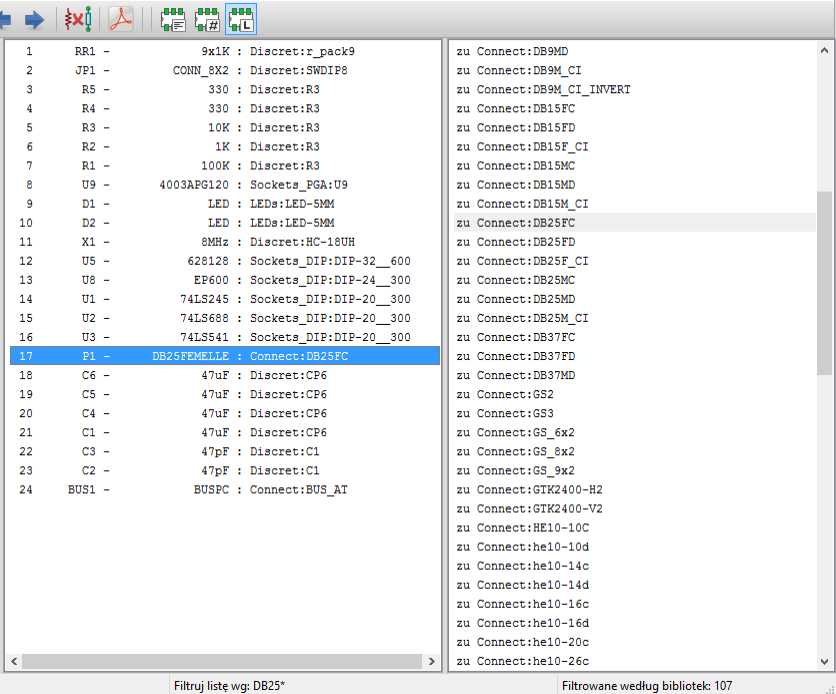Choose footprint Connect:GTK2400-V2

[x=634, y=509]
